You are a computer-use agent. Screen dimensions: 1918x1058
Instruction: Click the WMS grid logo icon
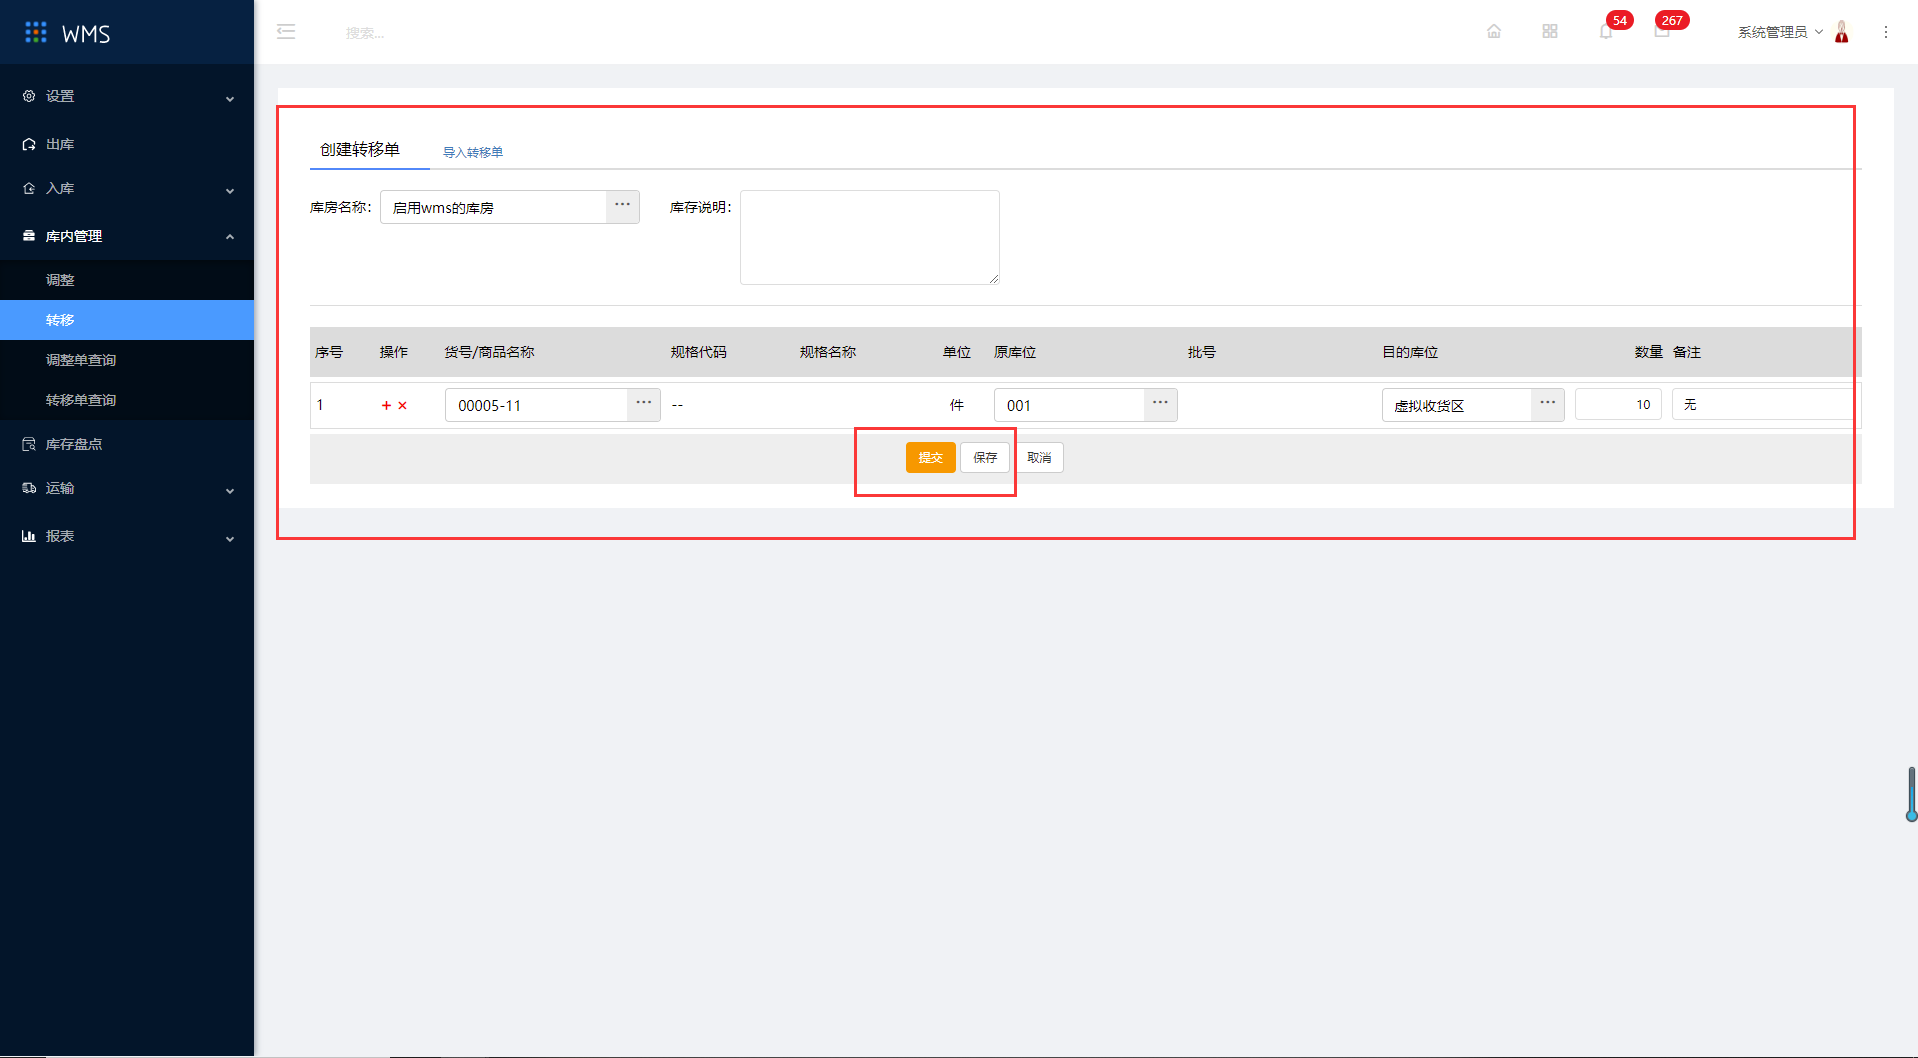click(36, 33)
